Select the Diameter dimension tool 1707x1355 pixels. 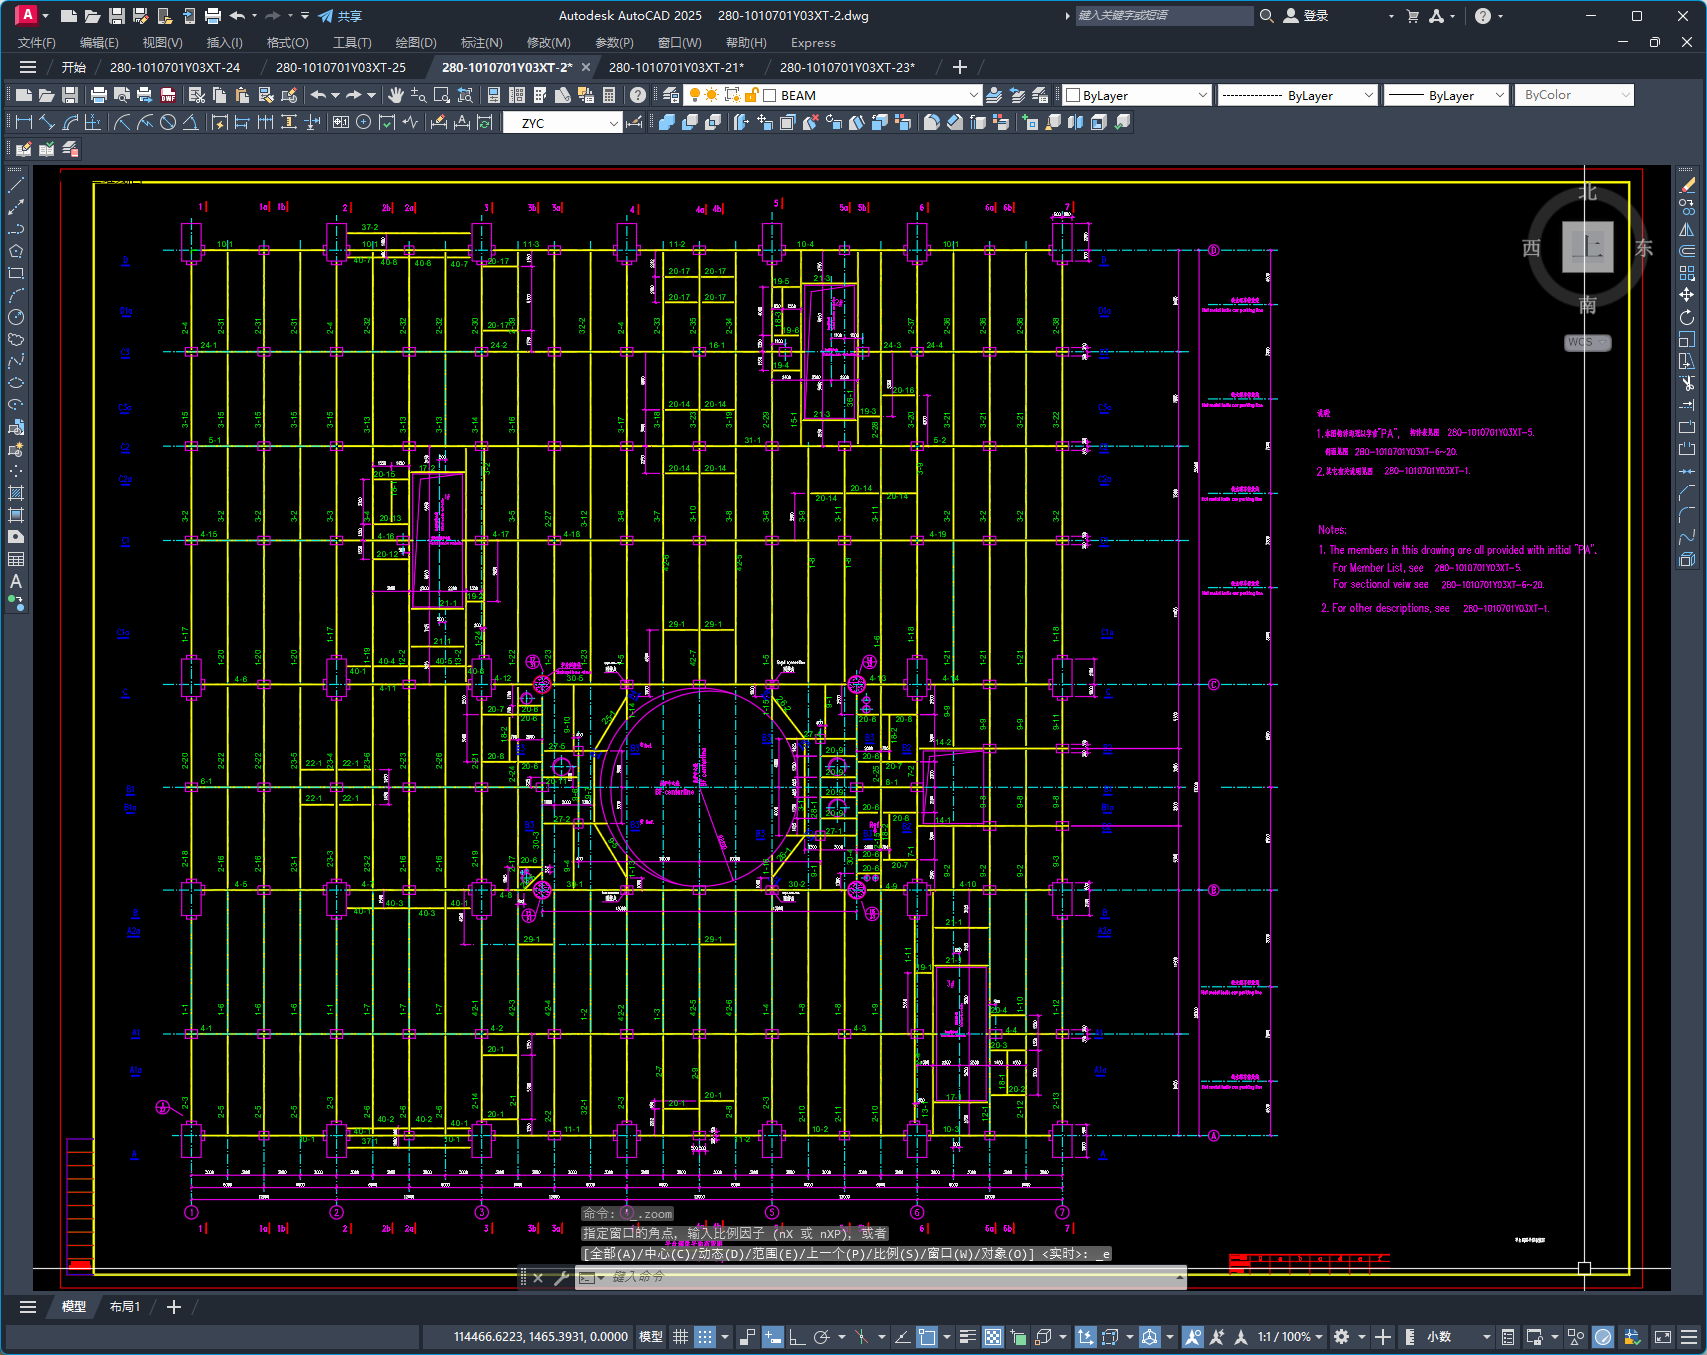click(x=168, y=122)
